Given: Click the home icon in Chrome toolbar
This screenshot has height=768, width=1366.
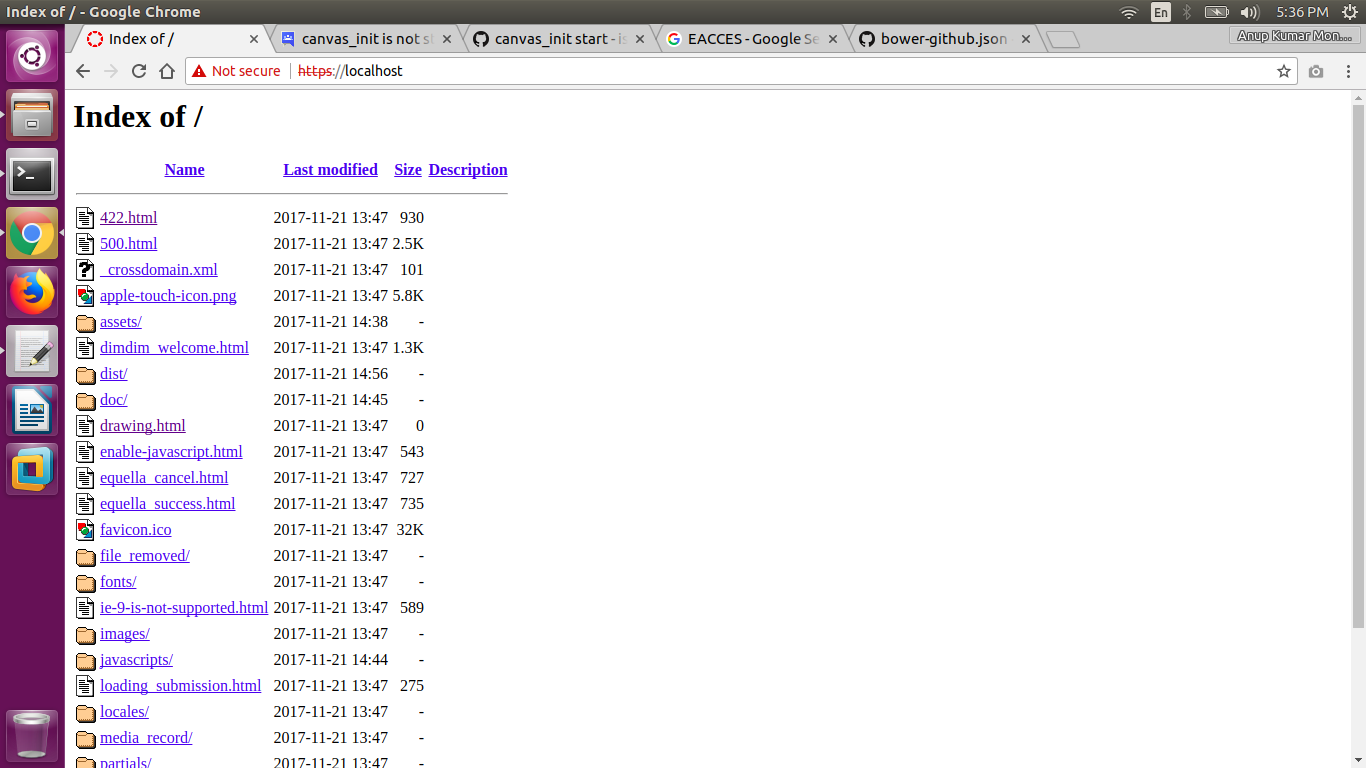Looking at the screenshot, I should 166,71.
